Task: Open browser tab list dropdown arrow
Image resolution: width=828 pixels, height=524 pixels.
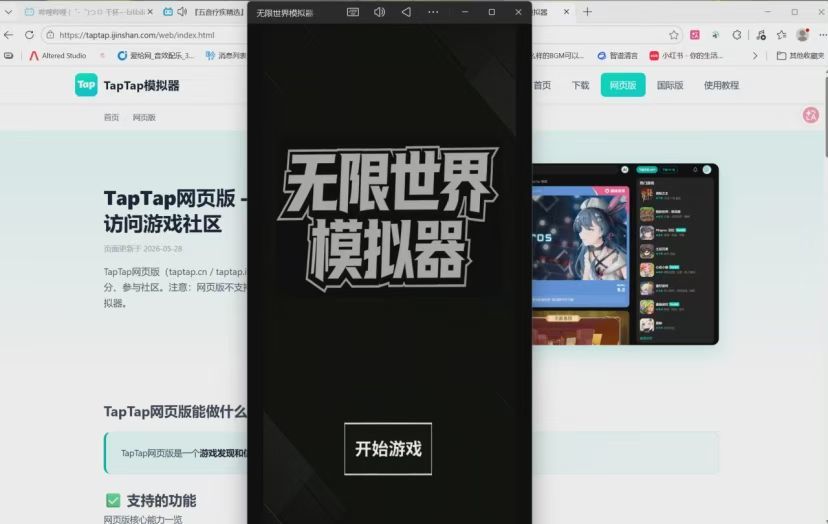Action: [x=8, y=12]
